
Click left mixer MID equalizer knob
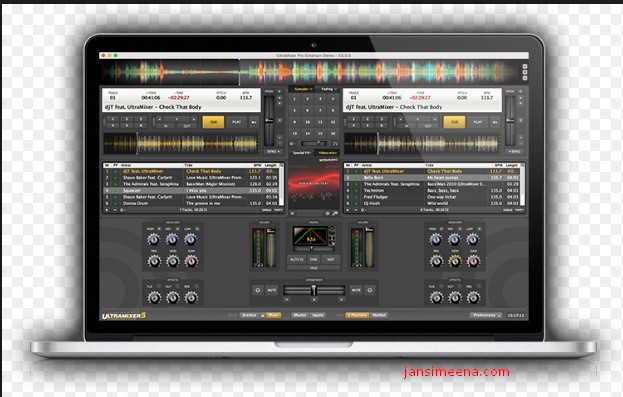pyautogui.click(x=172, y=239)
